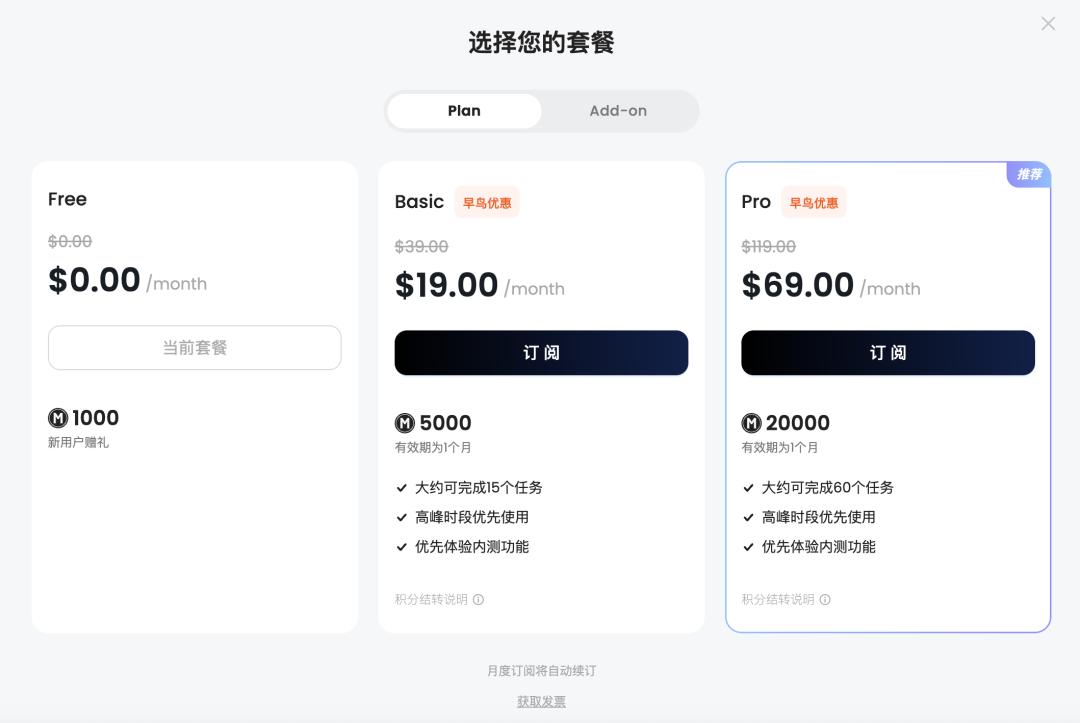Viewport: 1080px width, 723px height.
Task: Click the checkmark beside 大约可完成15个任务
Action: point(402,488)
